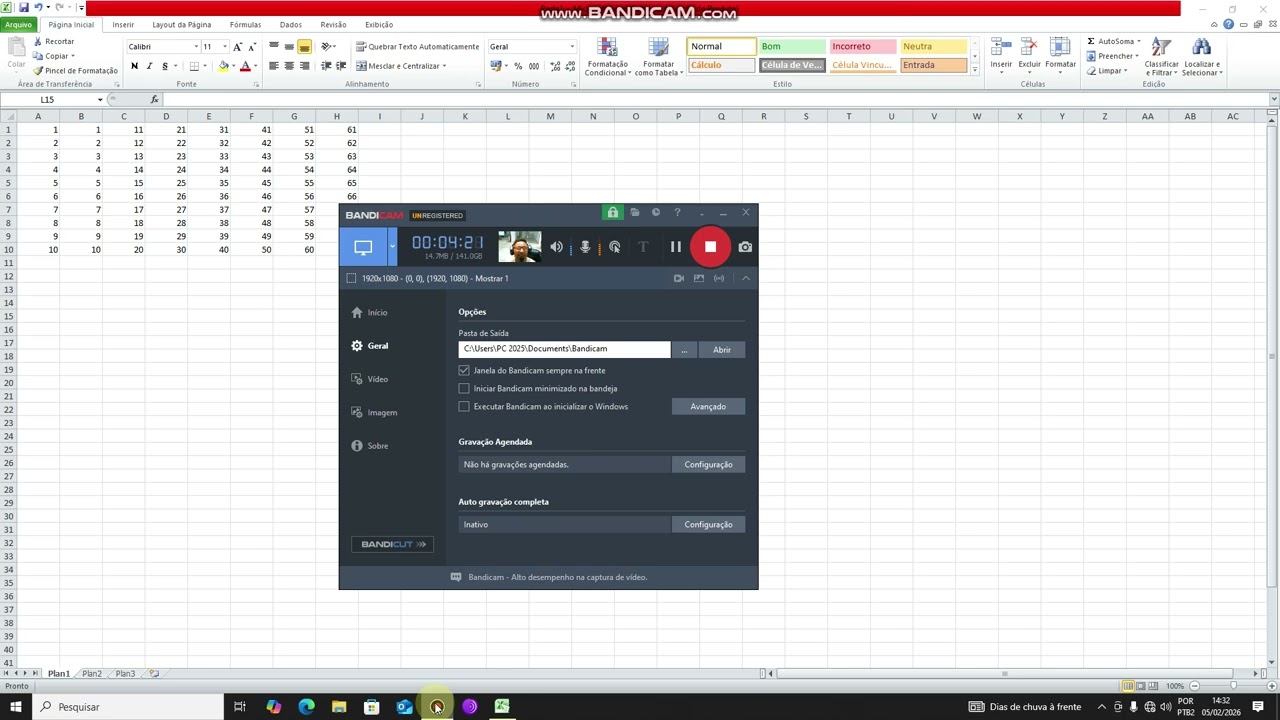Switch to Dados ribbon tab
Screen dimensions: 1280x720
pos(291,24)
